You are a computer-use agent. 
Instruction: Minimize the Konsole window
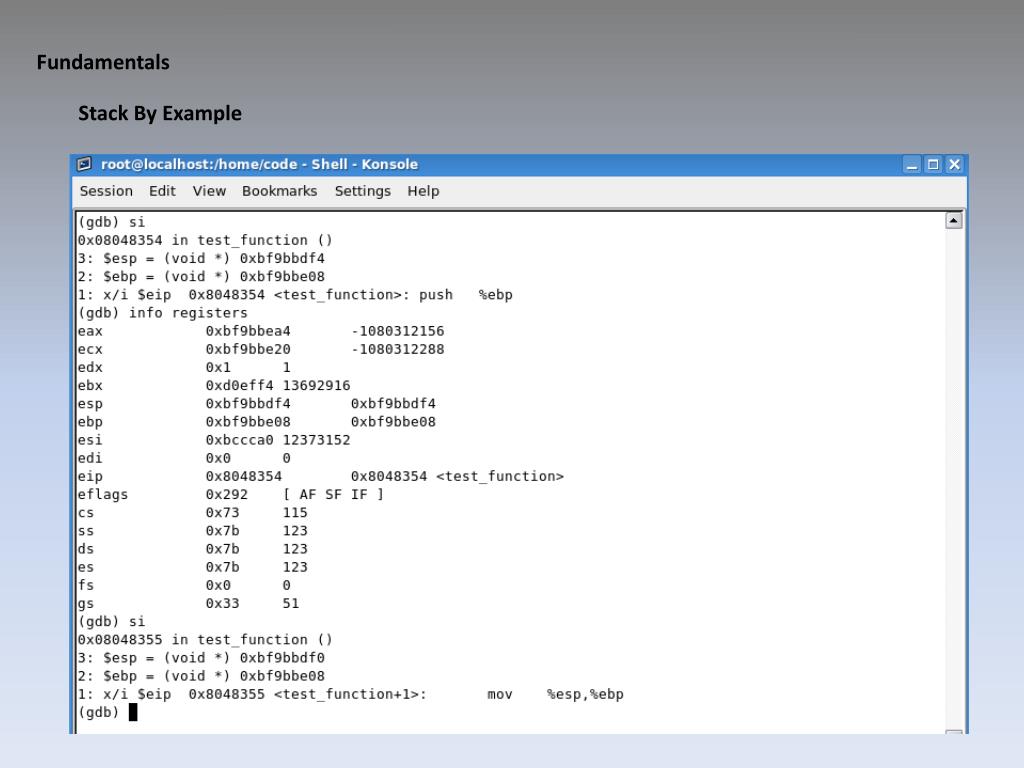912,165
